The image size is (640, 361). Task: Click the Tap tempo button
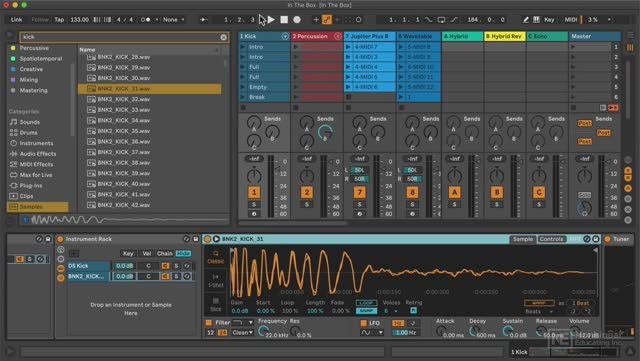(59, 19)
